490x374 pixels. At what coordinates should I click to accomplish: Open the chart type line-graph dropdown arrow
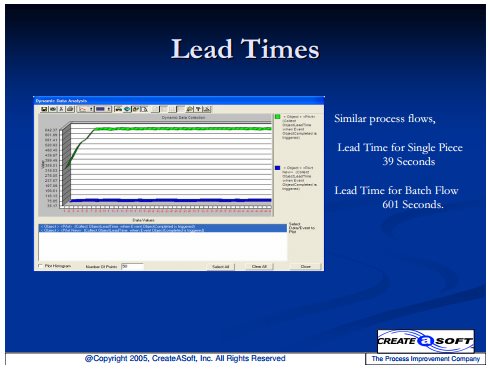[91, 109]
